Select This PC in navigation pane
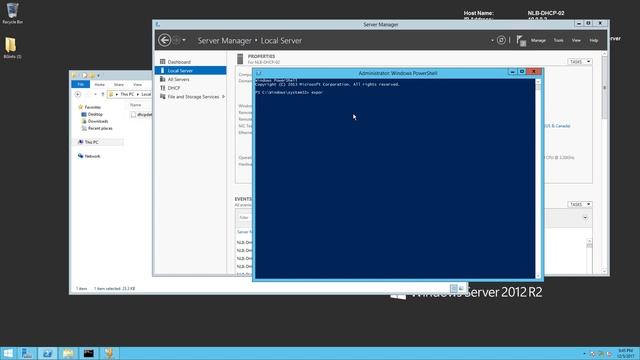 coord(91,142)
